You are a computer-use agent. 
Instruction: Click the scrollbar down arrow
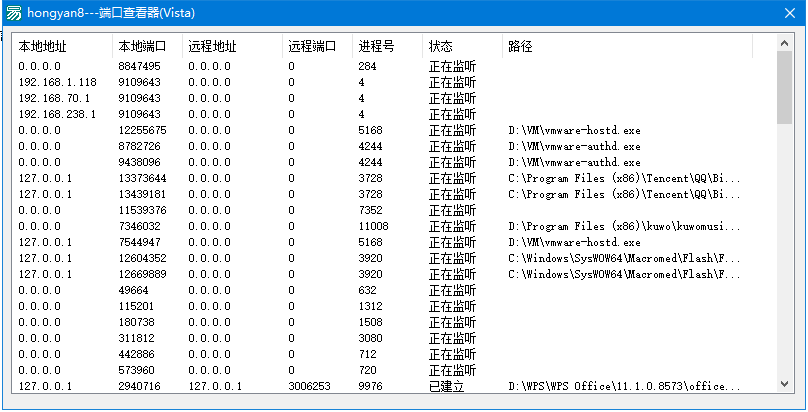point(784,384)
